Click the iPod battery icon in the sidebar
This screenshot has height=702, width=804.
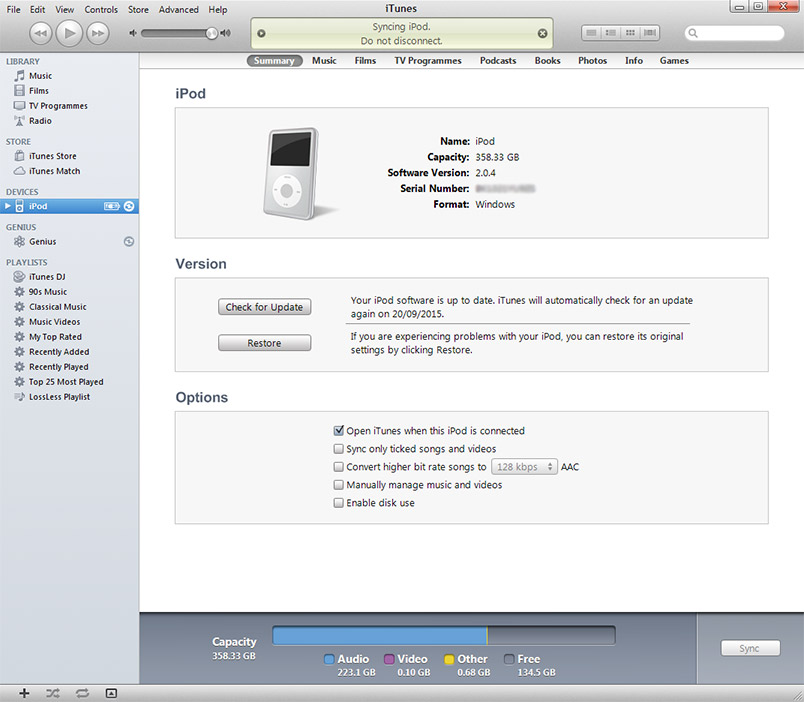(x=111, y=206)
